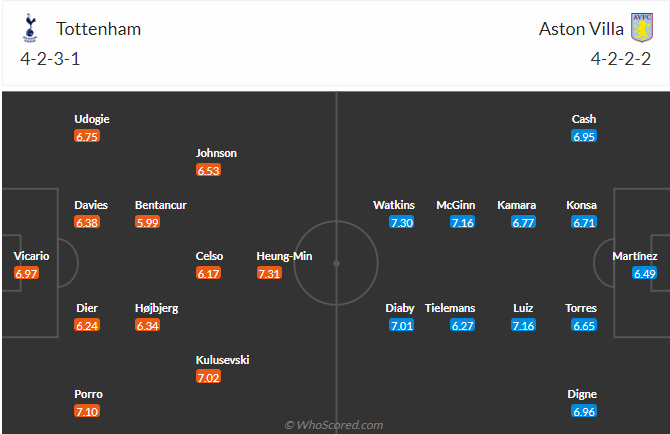
Task: Click Porro's 7.10 rating badge
Action: pyautogui.click(x=87, y=411)
